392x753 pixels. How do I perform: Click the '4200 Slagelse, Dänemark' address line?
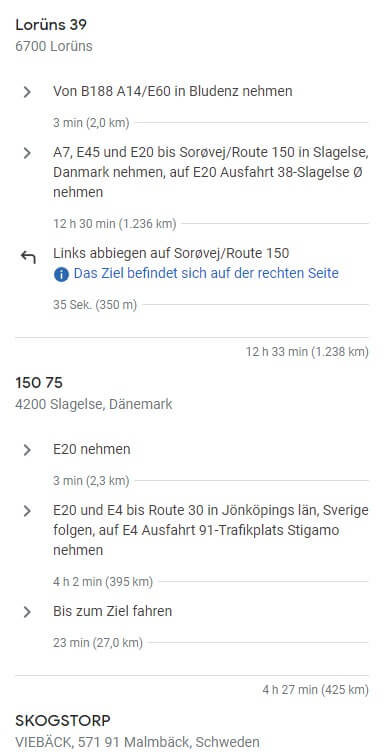(x=94, y=404)
